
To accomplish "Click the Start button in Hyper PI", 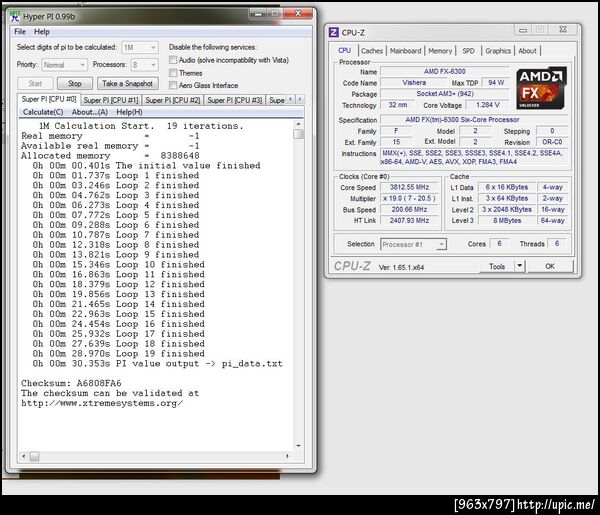I will [x=35, y=83].
